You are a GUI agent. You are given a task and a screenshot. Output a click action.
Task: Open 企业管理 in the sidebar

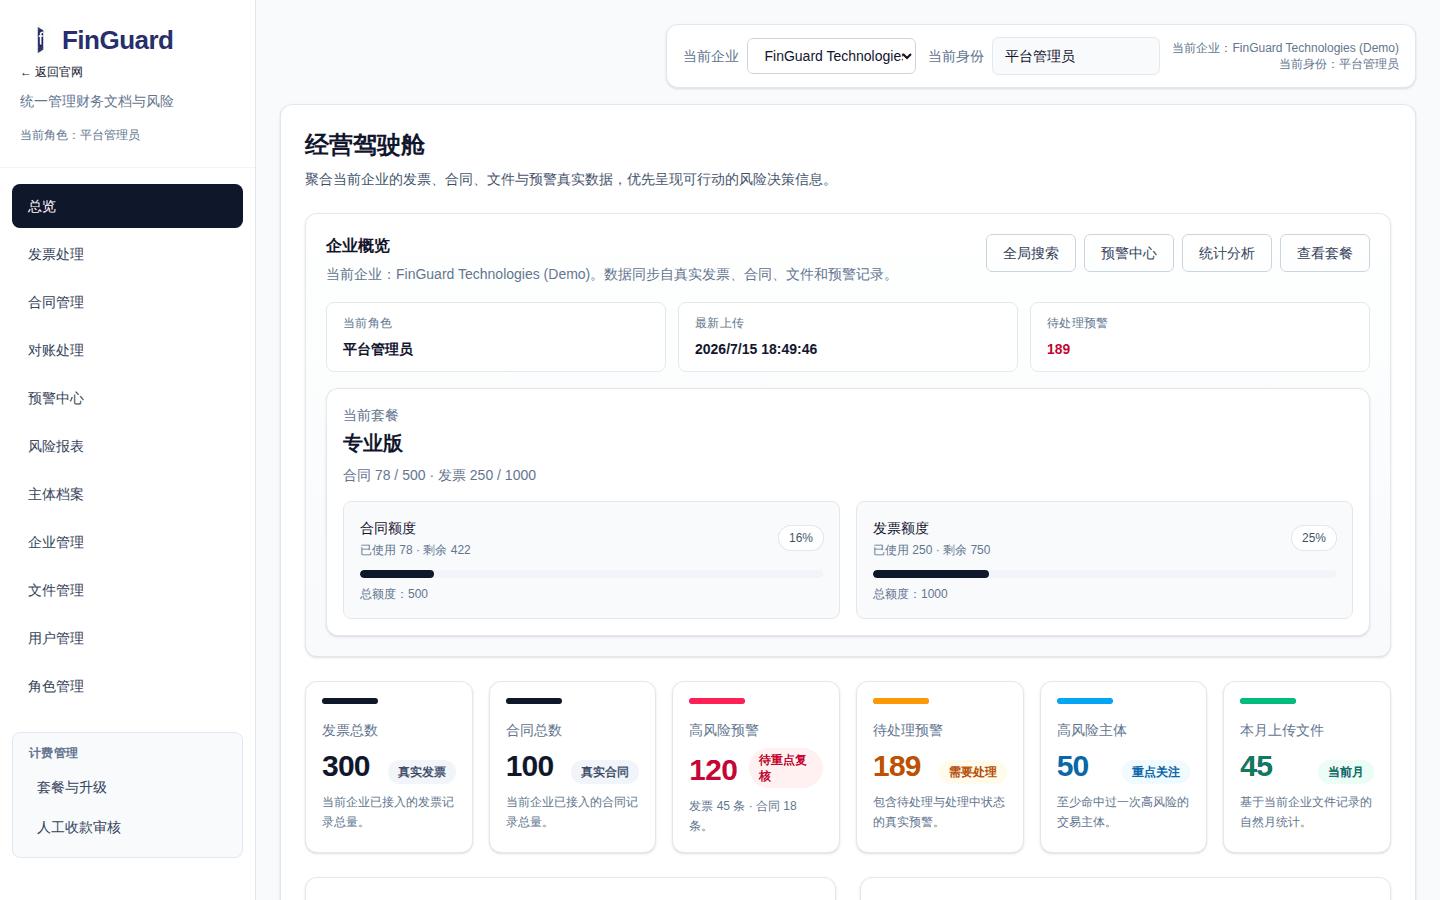coord(127,542)
